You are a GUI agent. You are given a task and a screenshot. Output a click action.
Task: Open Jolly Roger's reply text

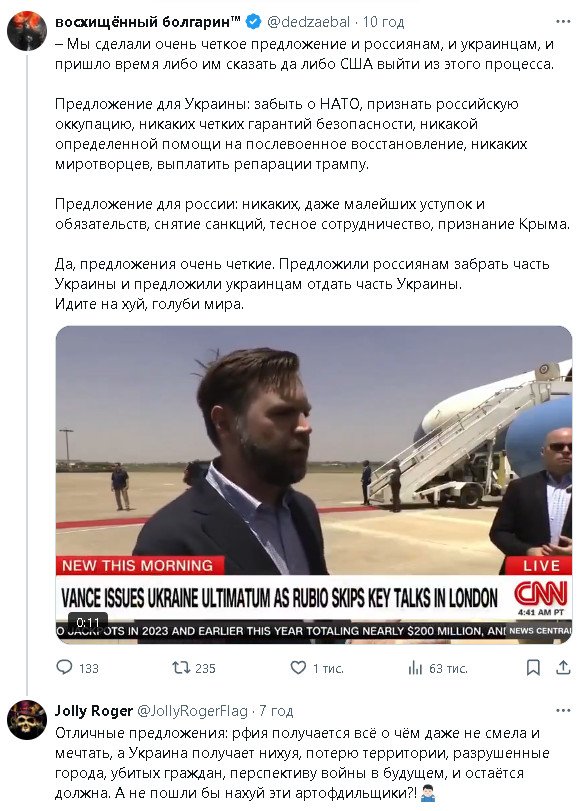(x=302, y=763)
